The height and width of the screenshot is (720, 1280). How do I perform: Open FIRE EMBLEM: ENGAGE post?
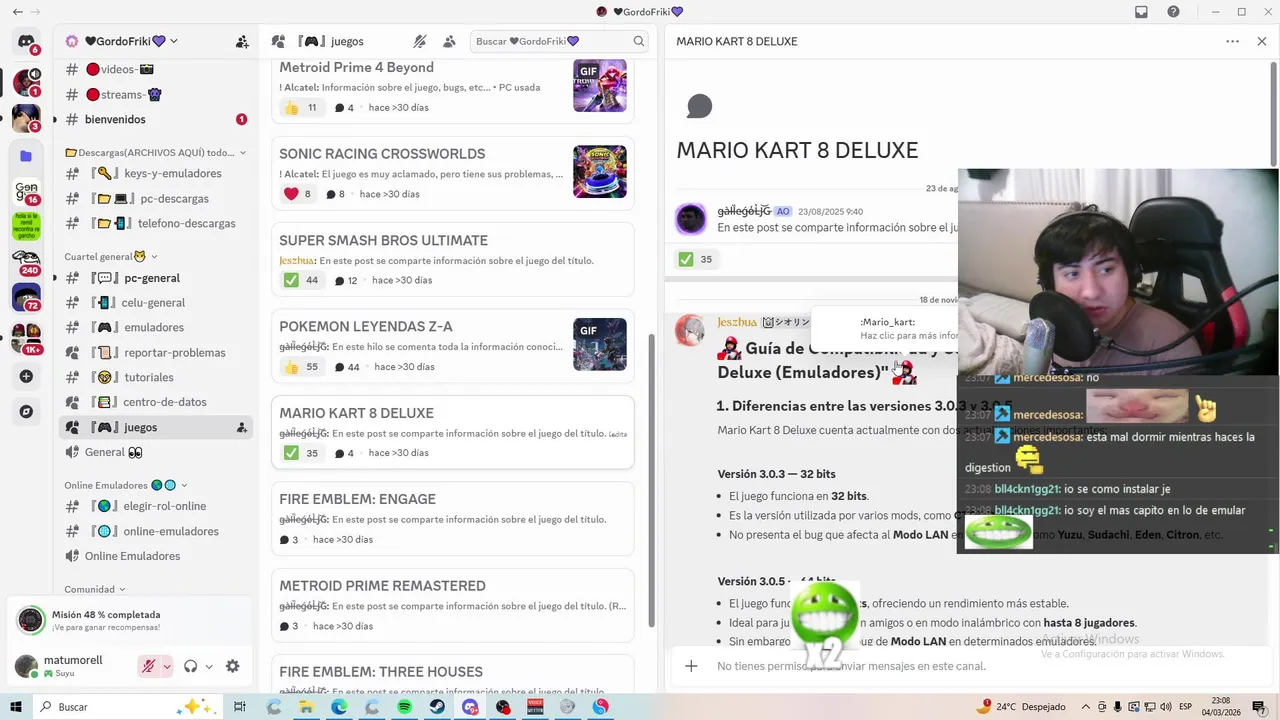(x=453, y=518)
